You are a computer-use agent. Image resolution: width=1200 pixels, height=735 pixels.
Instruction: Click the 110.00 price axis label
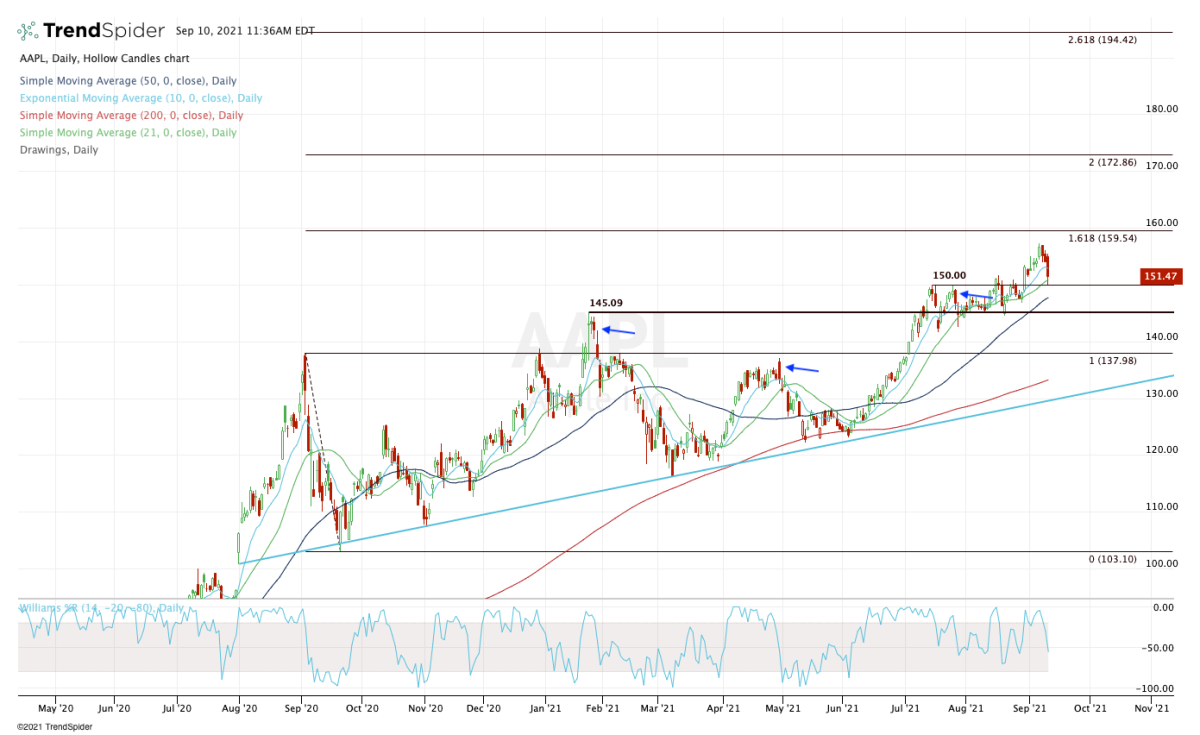pyautogui.click(x=1163, y=507)
